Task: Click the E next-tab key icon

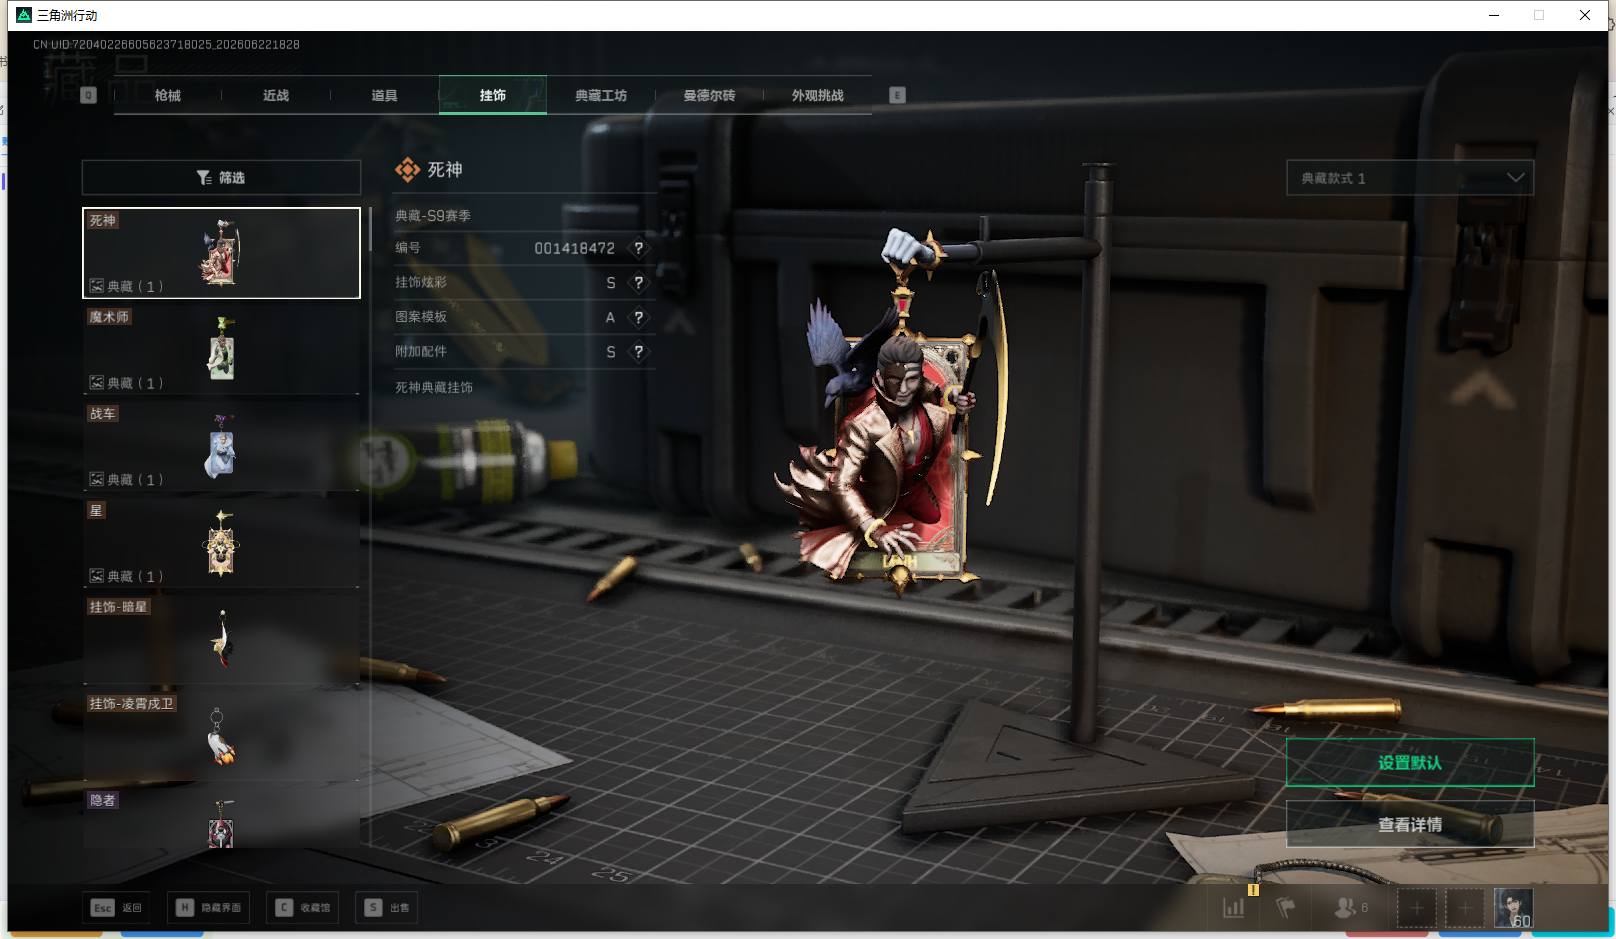Action: click(897, 95)
